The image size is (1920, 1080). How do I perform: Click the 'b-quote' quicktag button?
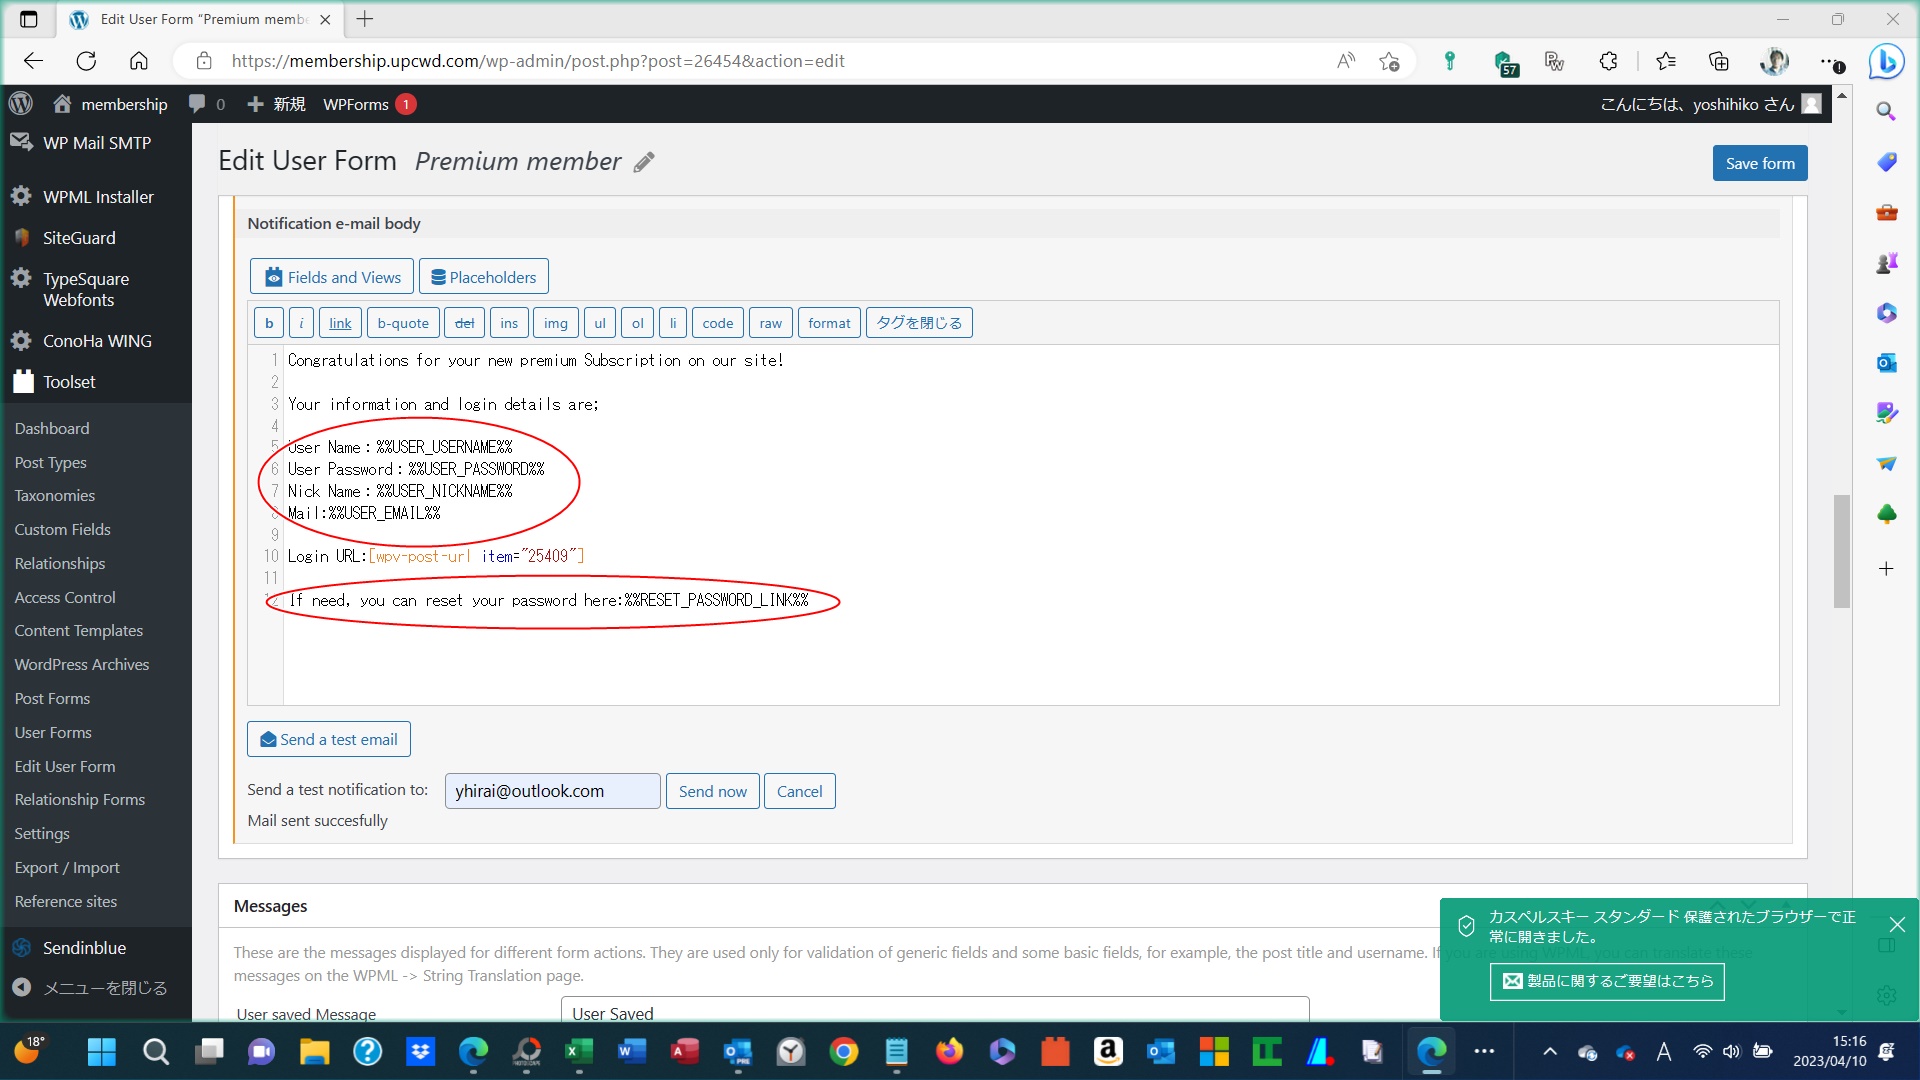402,323
